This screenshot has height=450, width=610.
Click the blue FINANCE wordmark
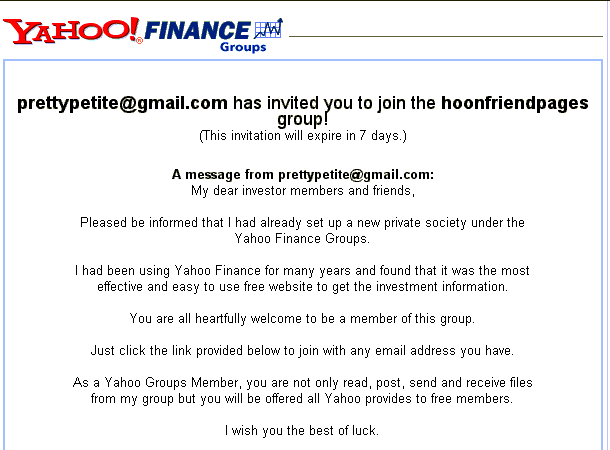click(197, 31)
